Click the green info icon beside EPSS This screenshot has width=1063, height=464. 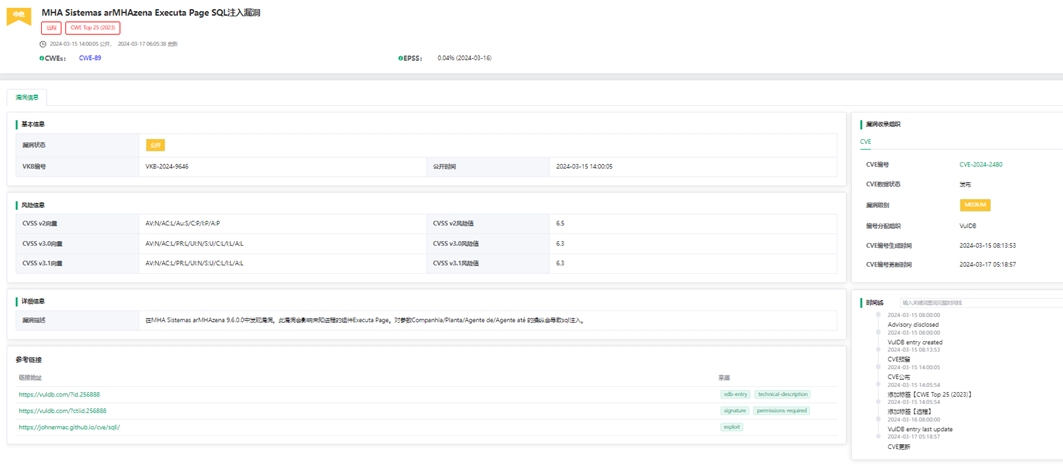(400, 58)
